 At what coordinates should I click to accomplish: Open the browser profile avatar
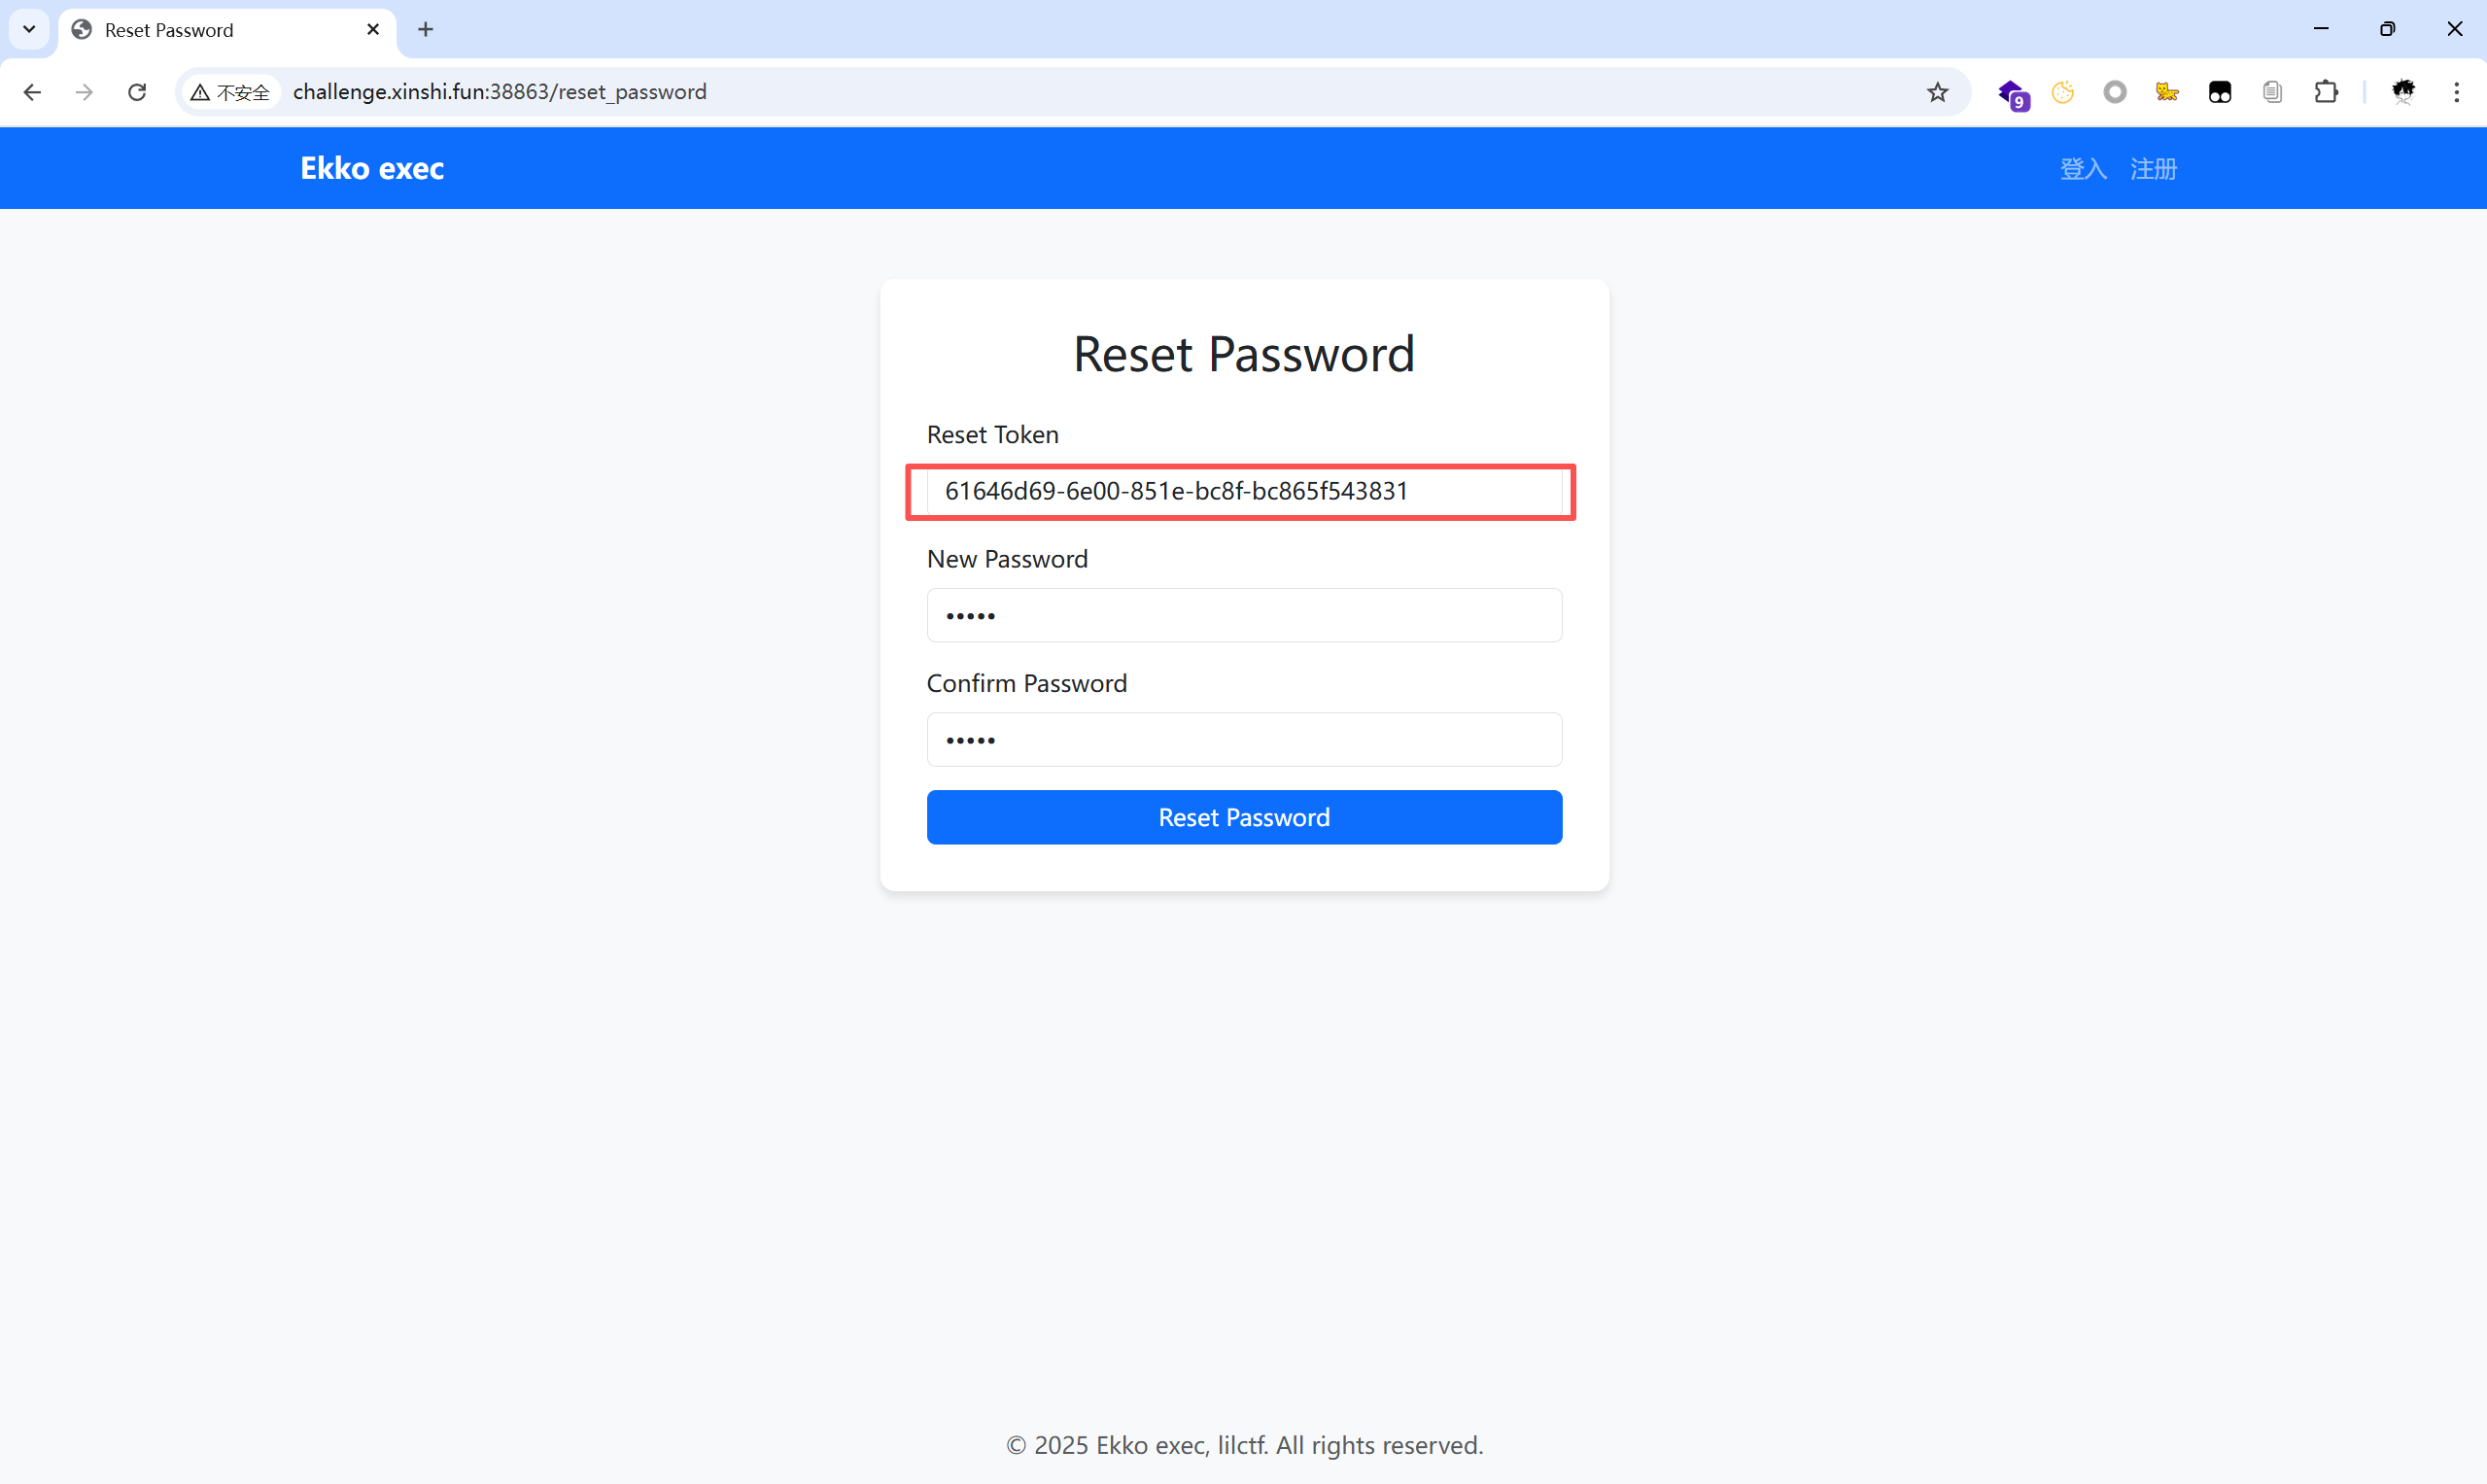pyautogui.click(x=2403, y=92)
